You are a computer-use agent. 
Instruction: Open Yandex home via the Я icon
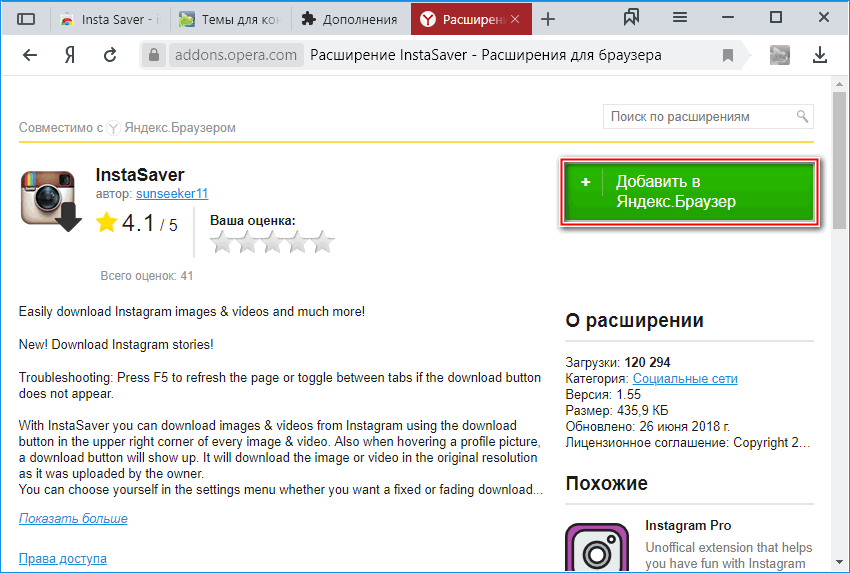click(x=70, y=55)
